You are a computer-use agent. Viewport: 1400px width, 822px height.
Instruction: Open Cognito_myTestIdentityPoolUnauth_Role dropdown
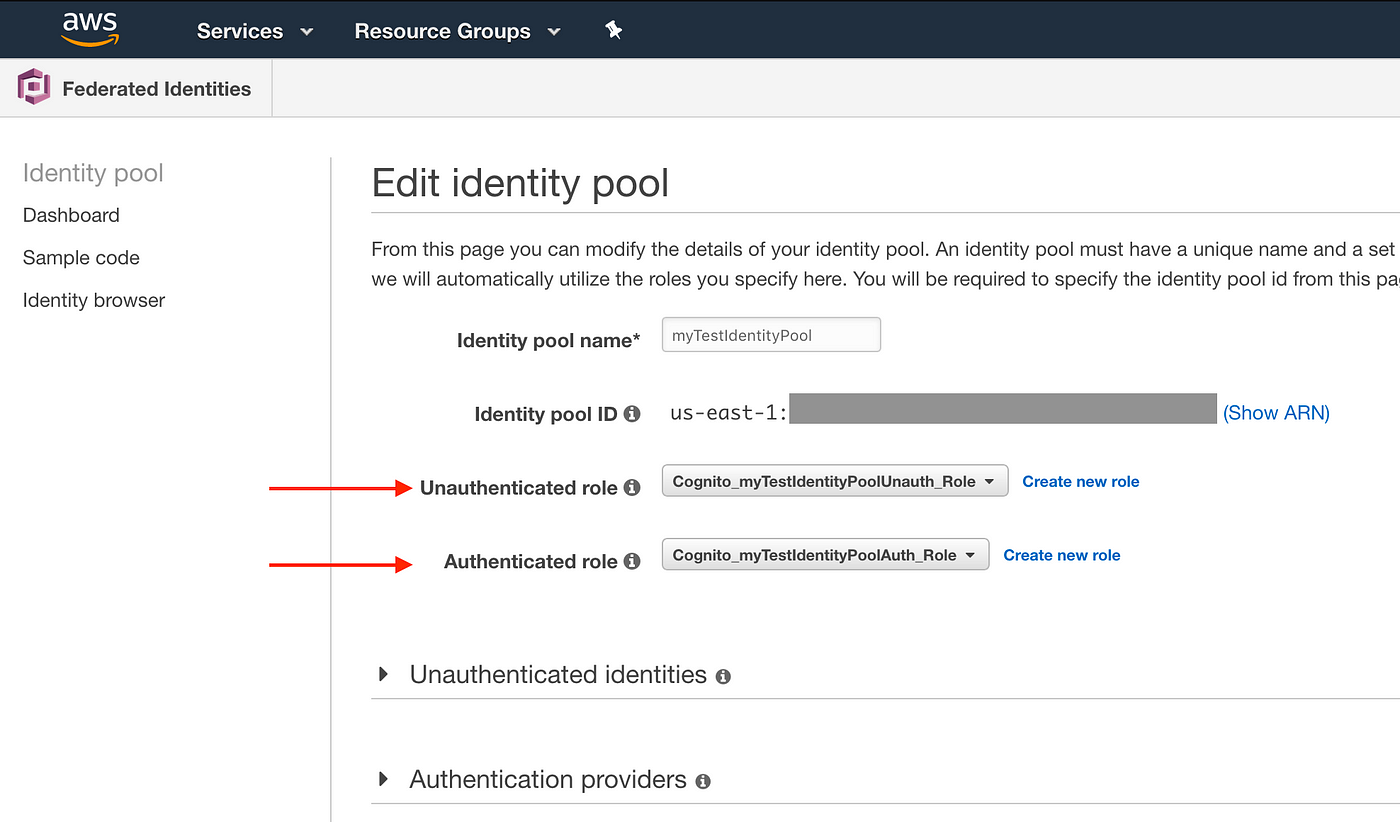click(835, 481)
